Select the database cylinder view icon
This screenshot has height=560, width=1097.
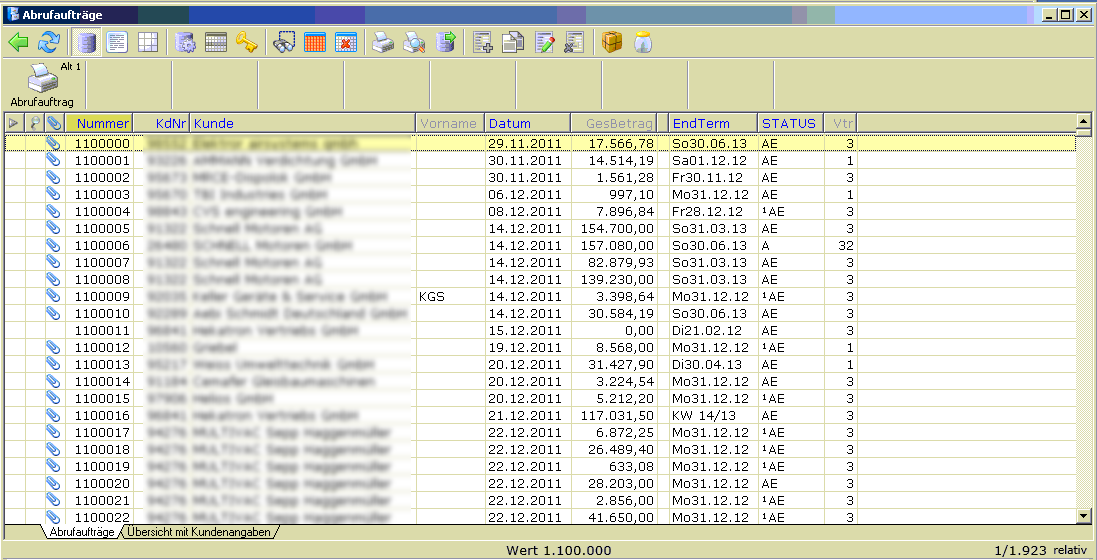pyautogui.click(x=87, y=42)
